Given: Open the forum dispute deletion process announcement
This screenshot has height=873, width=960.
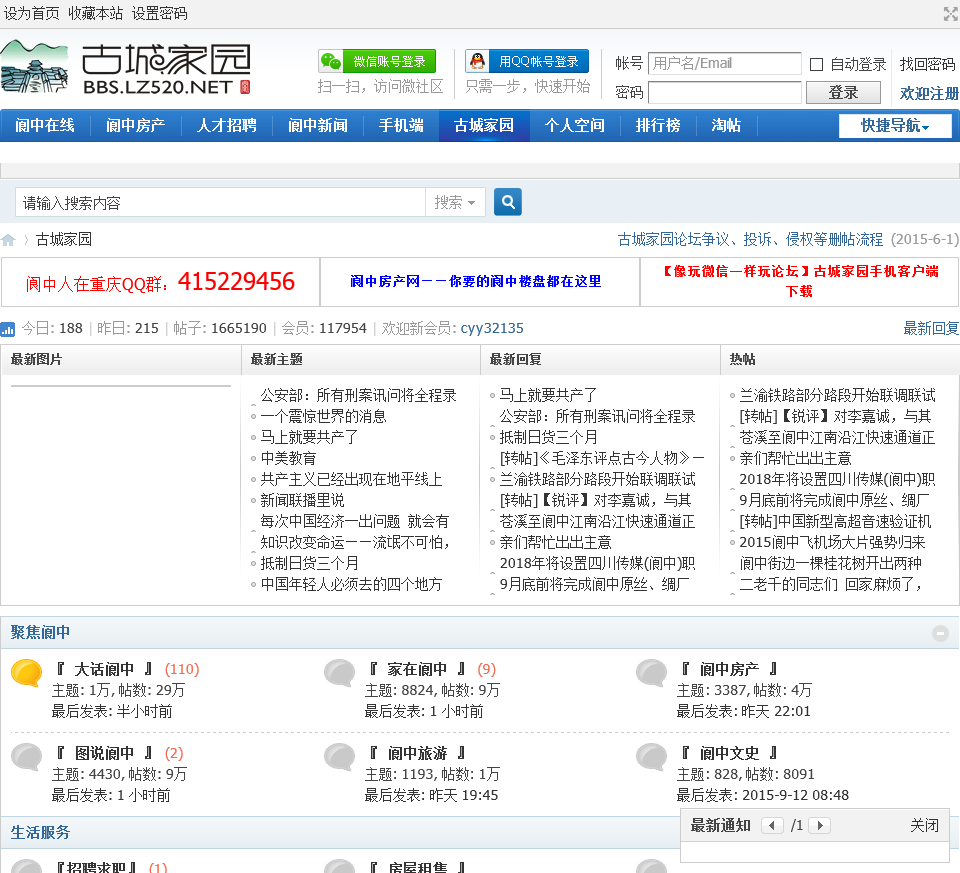Looking at the screenshot, I should pos(750,239).
